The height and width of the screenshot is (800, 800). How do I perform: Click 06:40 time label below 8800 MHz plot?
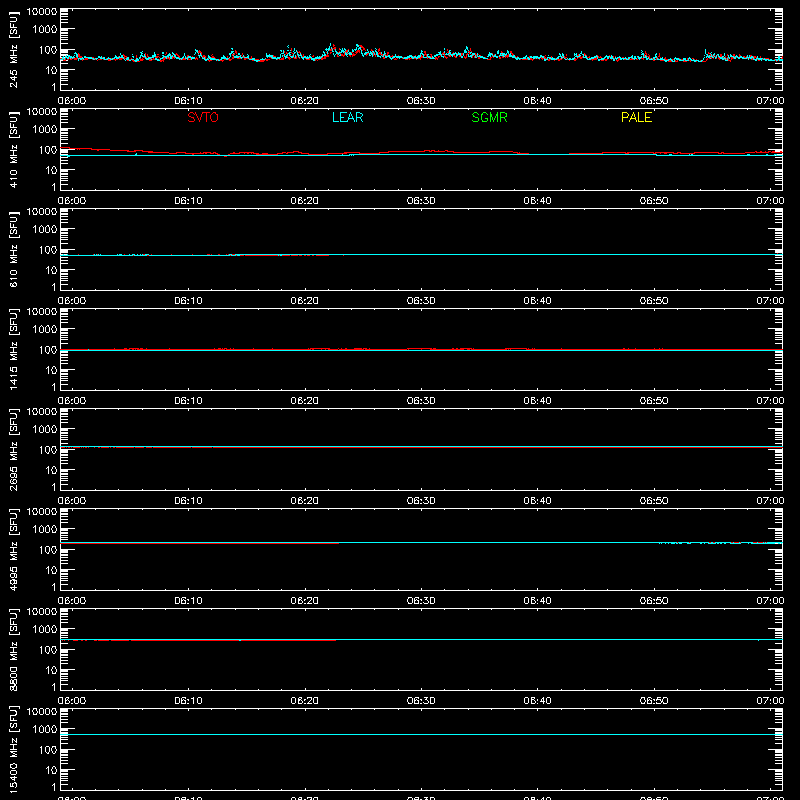pyautogui.click(x=537, y=701)
